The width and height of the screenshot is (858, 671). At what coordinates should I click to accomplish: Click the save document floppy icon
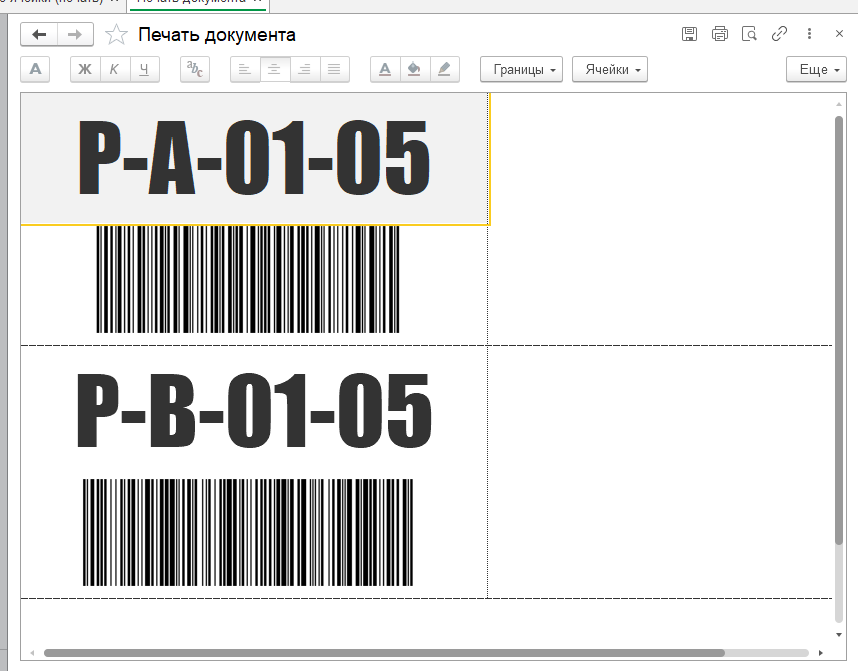689,34
